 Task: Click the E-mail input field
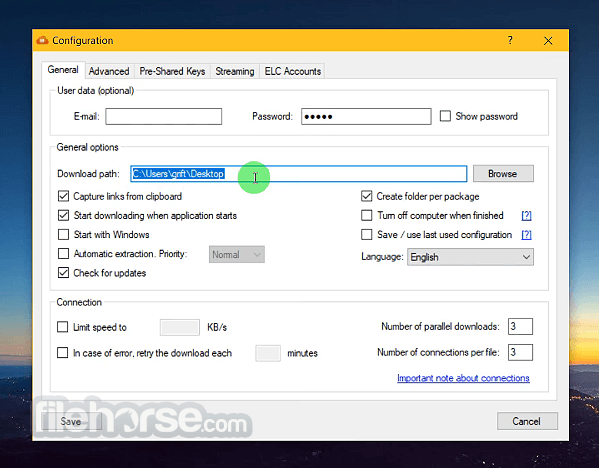[164, 117]
